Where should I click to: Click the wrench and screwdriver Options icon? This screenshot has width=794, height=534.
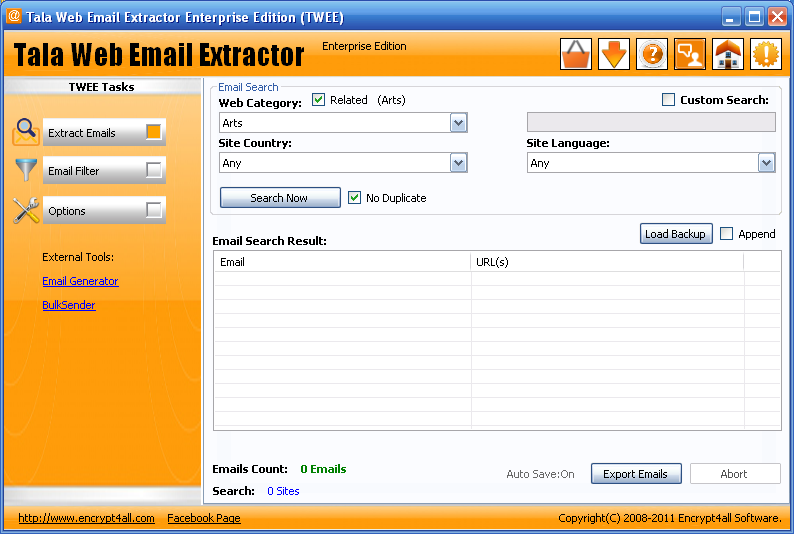pyautogui.click(x=26, y=210)
